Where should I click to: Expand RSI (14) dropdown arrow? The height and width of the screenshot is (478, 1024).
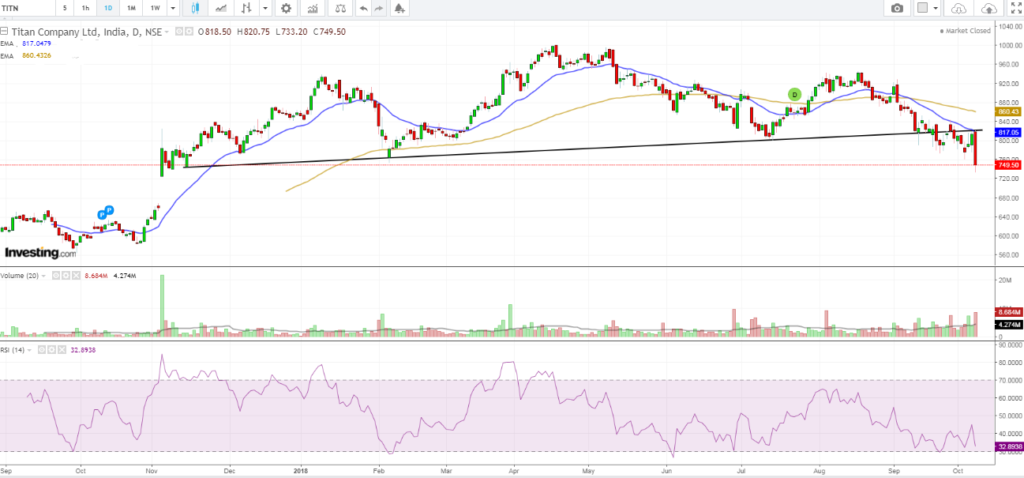[30, 351]
